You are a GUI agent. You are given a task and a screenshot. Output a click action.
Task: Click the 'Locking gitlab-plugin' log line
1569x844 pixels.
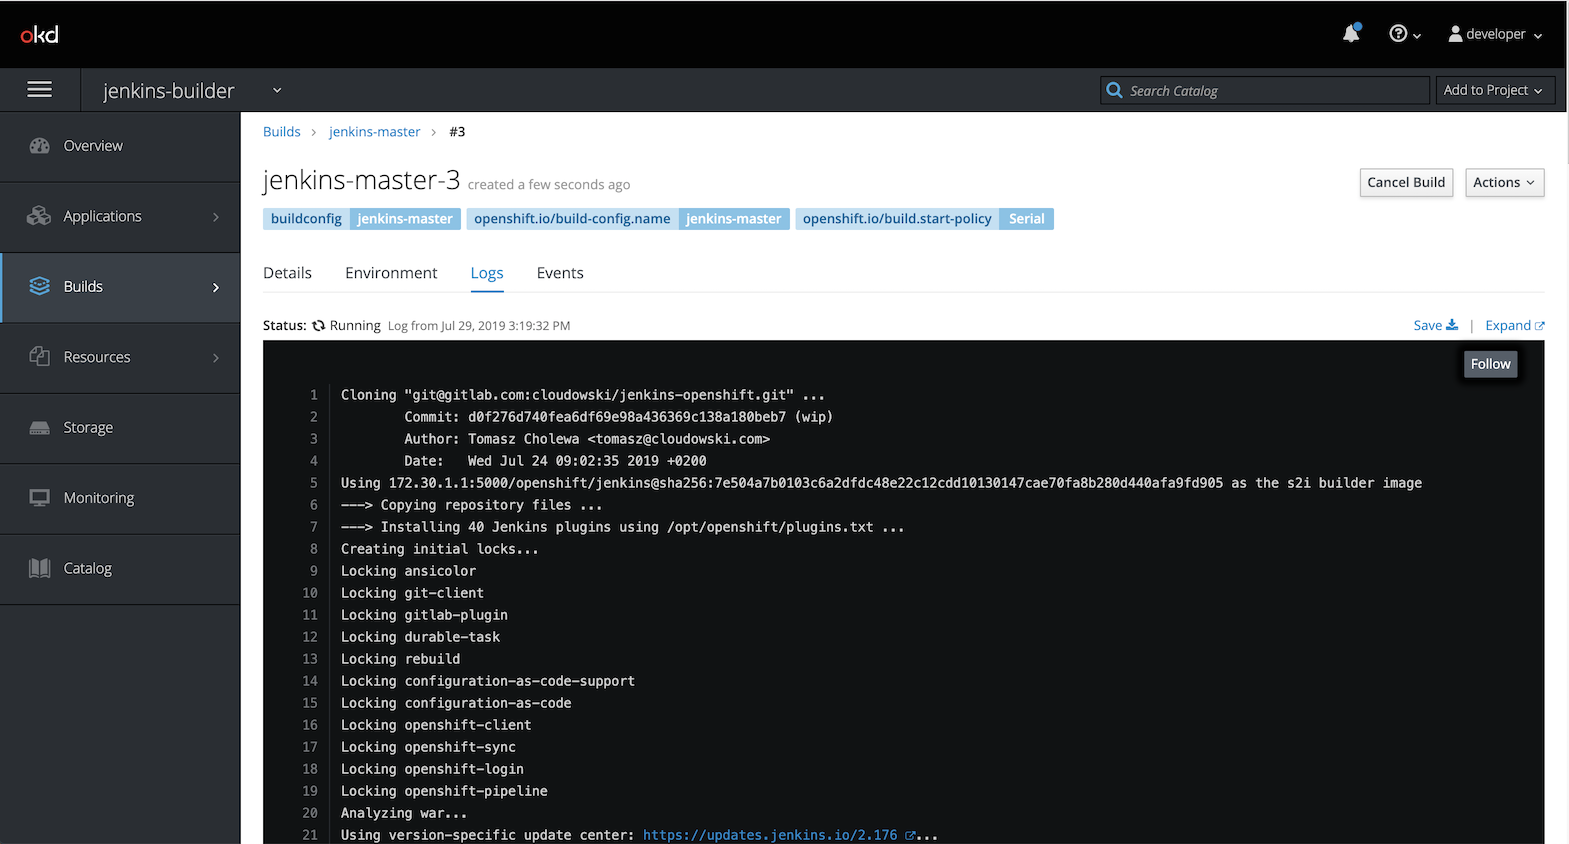click(x=424, y=615)
